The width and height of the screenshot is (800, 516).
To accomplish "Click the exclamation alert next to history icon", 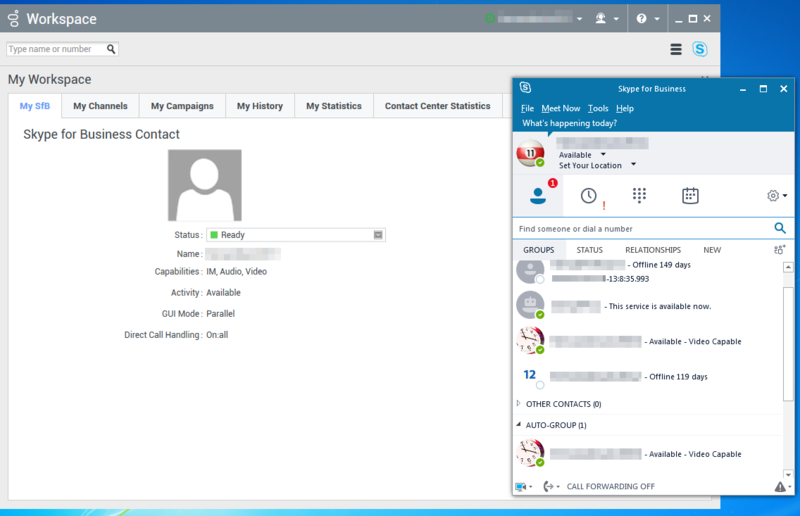I will 604,205.
